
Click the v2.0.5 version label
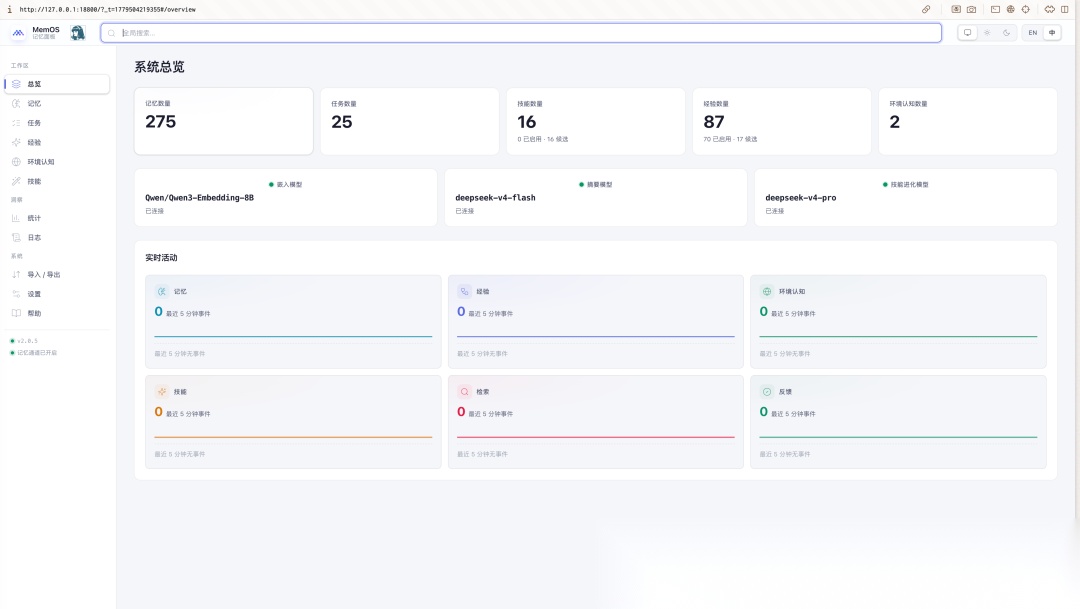click(x=28, y=341)
